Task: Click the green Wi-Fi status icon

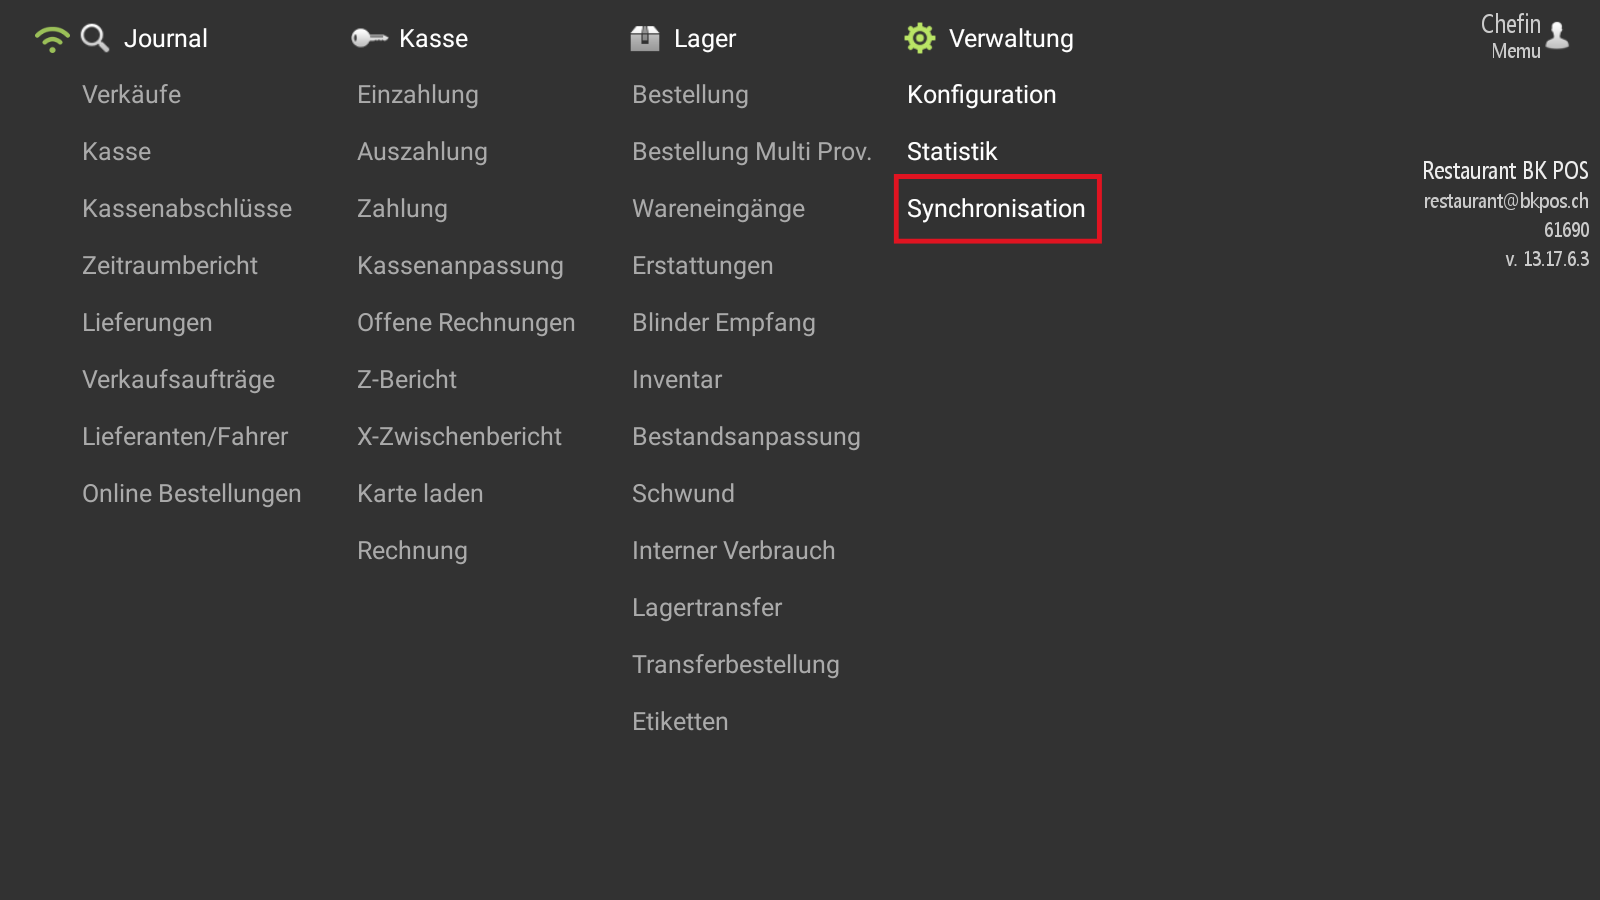Action: tap(51, 39)
